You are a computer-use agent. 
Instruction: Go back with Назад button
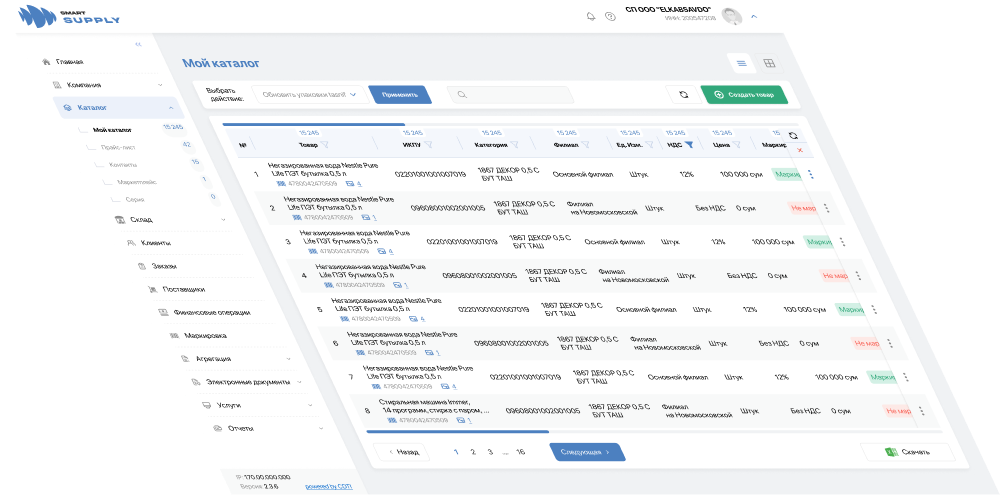click(402, 452)
